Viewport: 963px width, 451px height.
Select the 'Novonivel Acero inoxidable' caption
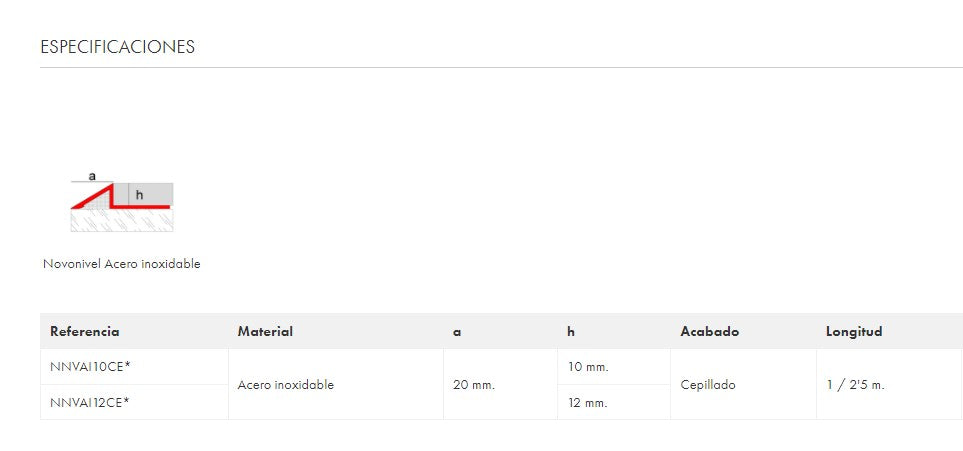[x=122, y=264]
